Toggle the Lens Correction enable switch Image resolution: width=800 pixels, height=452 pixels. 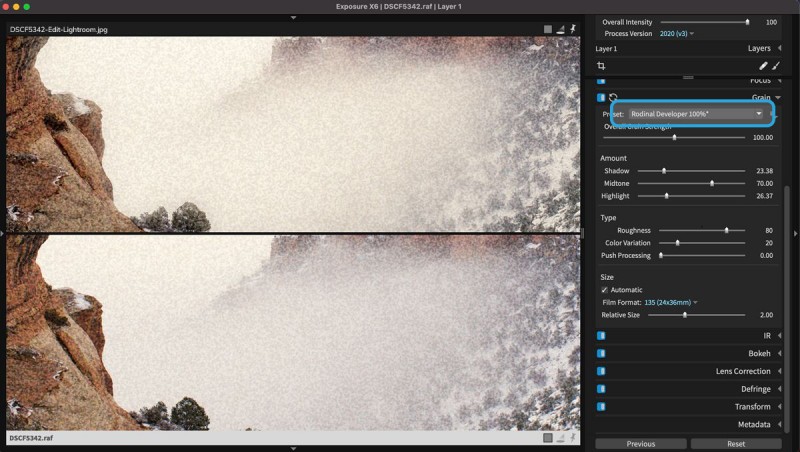coord(601,371)
